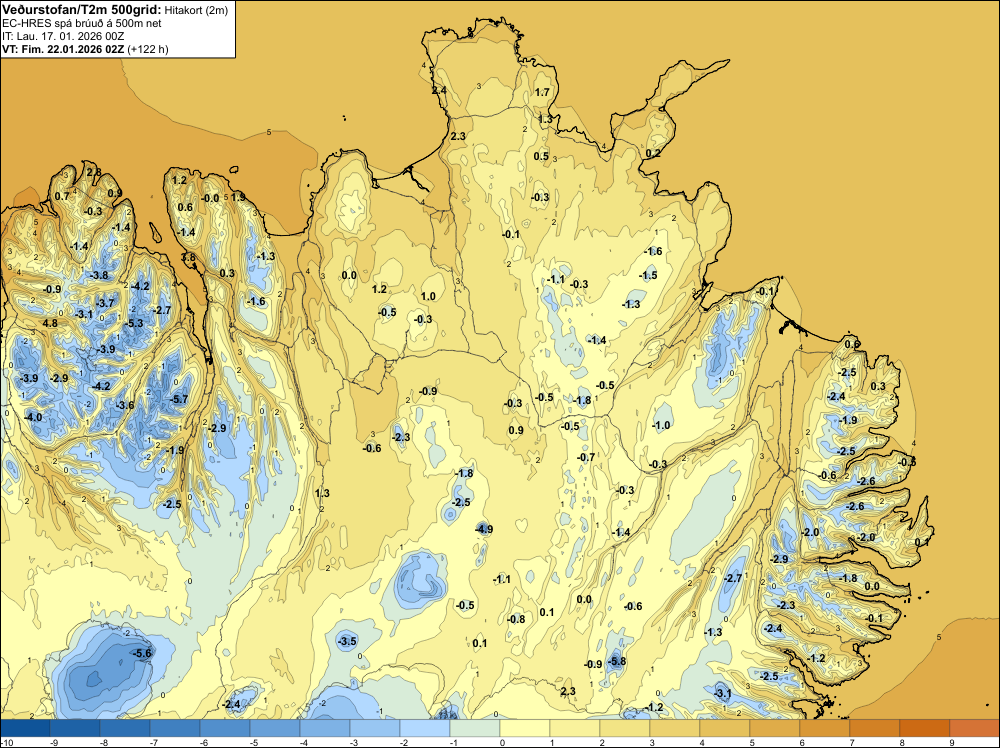Click the -1.0 temperature value
The width and height of the screenshot is (1000, 748).
[661, 425]
